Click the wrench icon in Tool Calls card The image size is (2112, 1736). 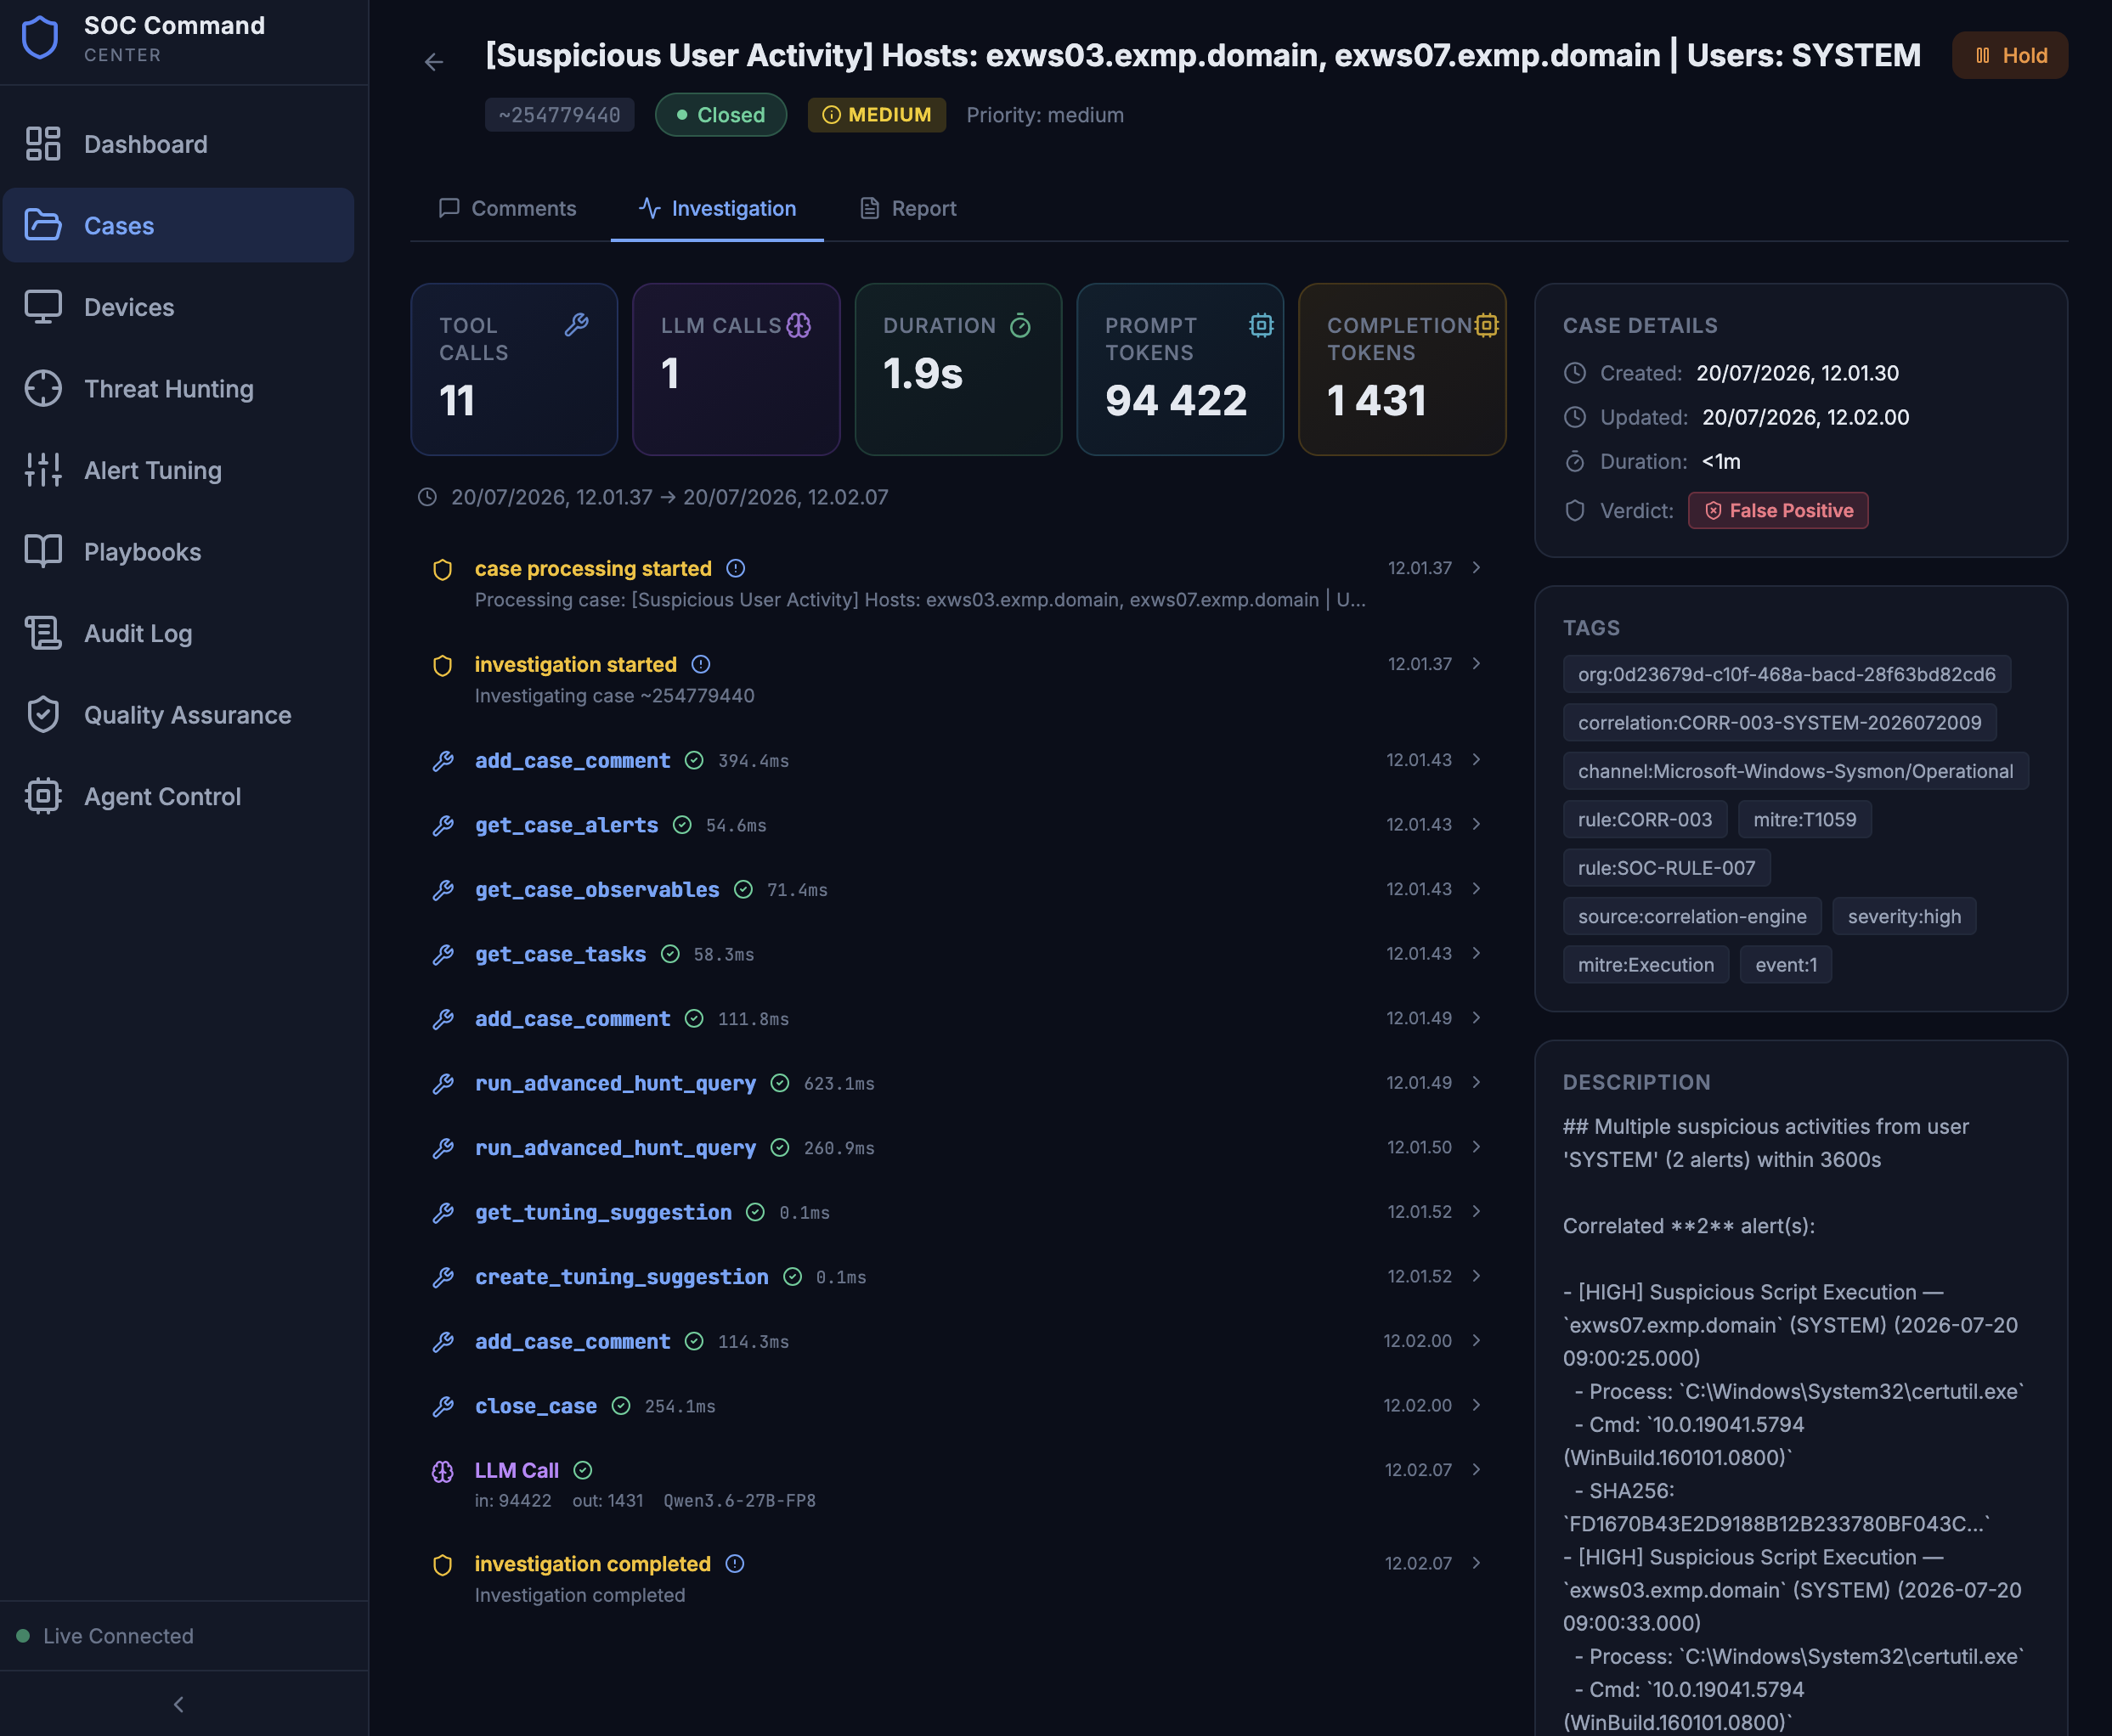click(x=576, y=325)
